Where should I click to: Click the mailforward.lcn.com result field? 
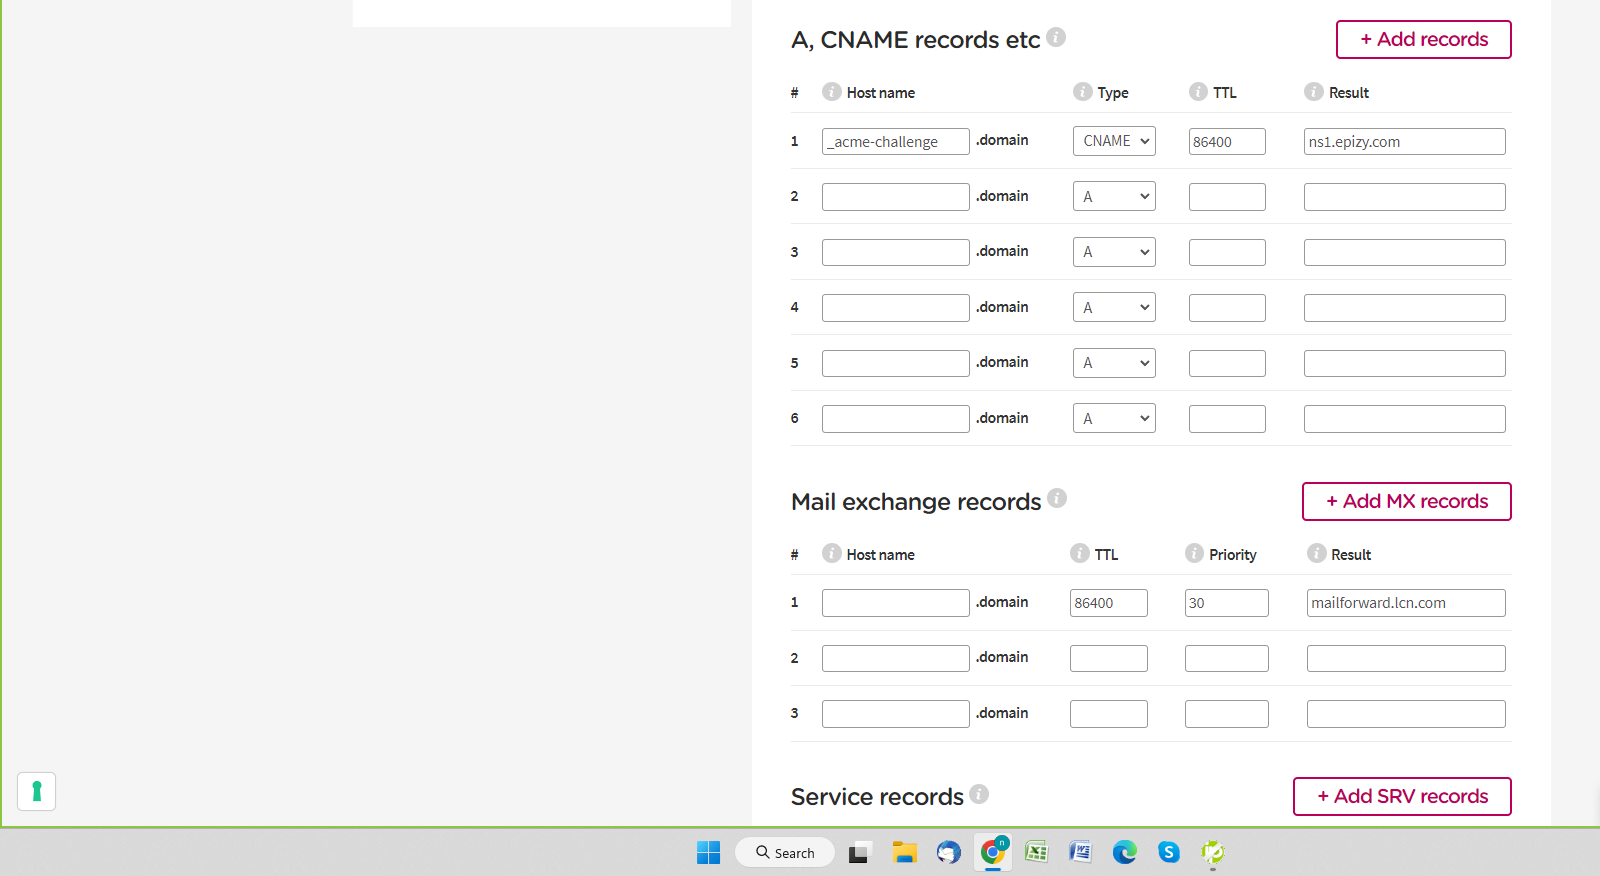tap(1405, 603)
